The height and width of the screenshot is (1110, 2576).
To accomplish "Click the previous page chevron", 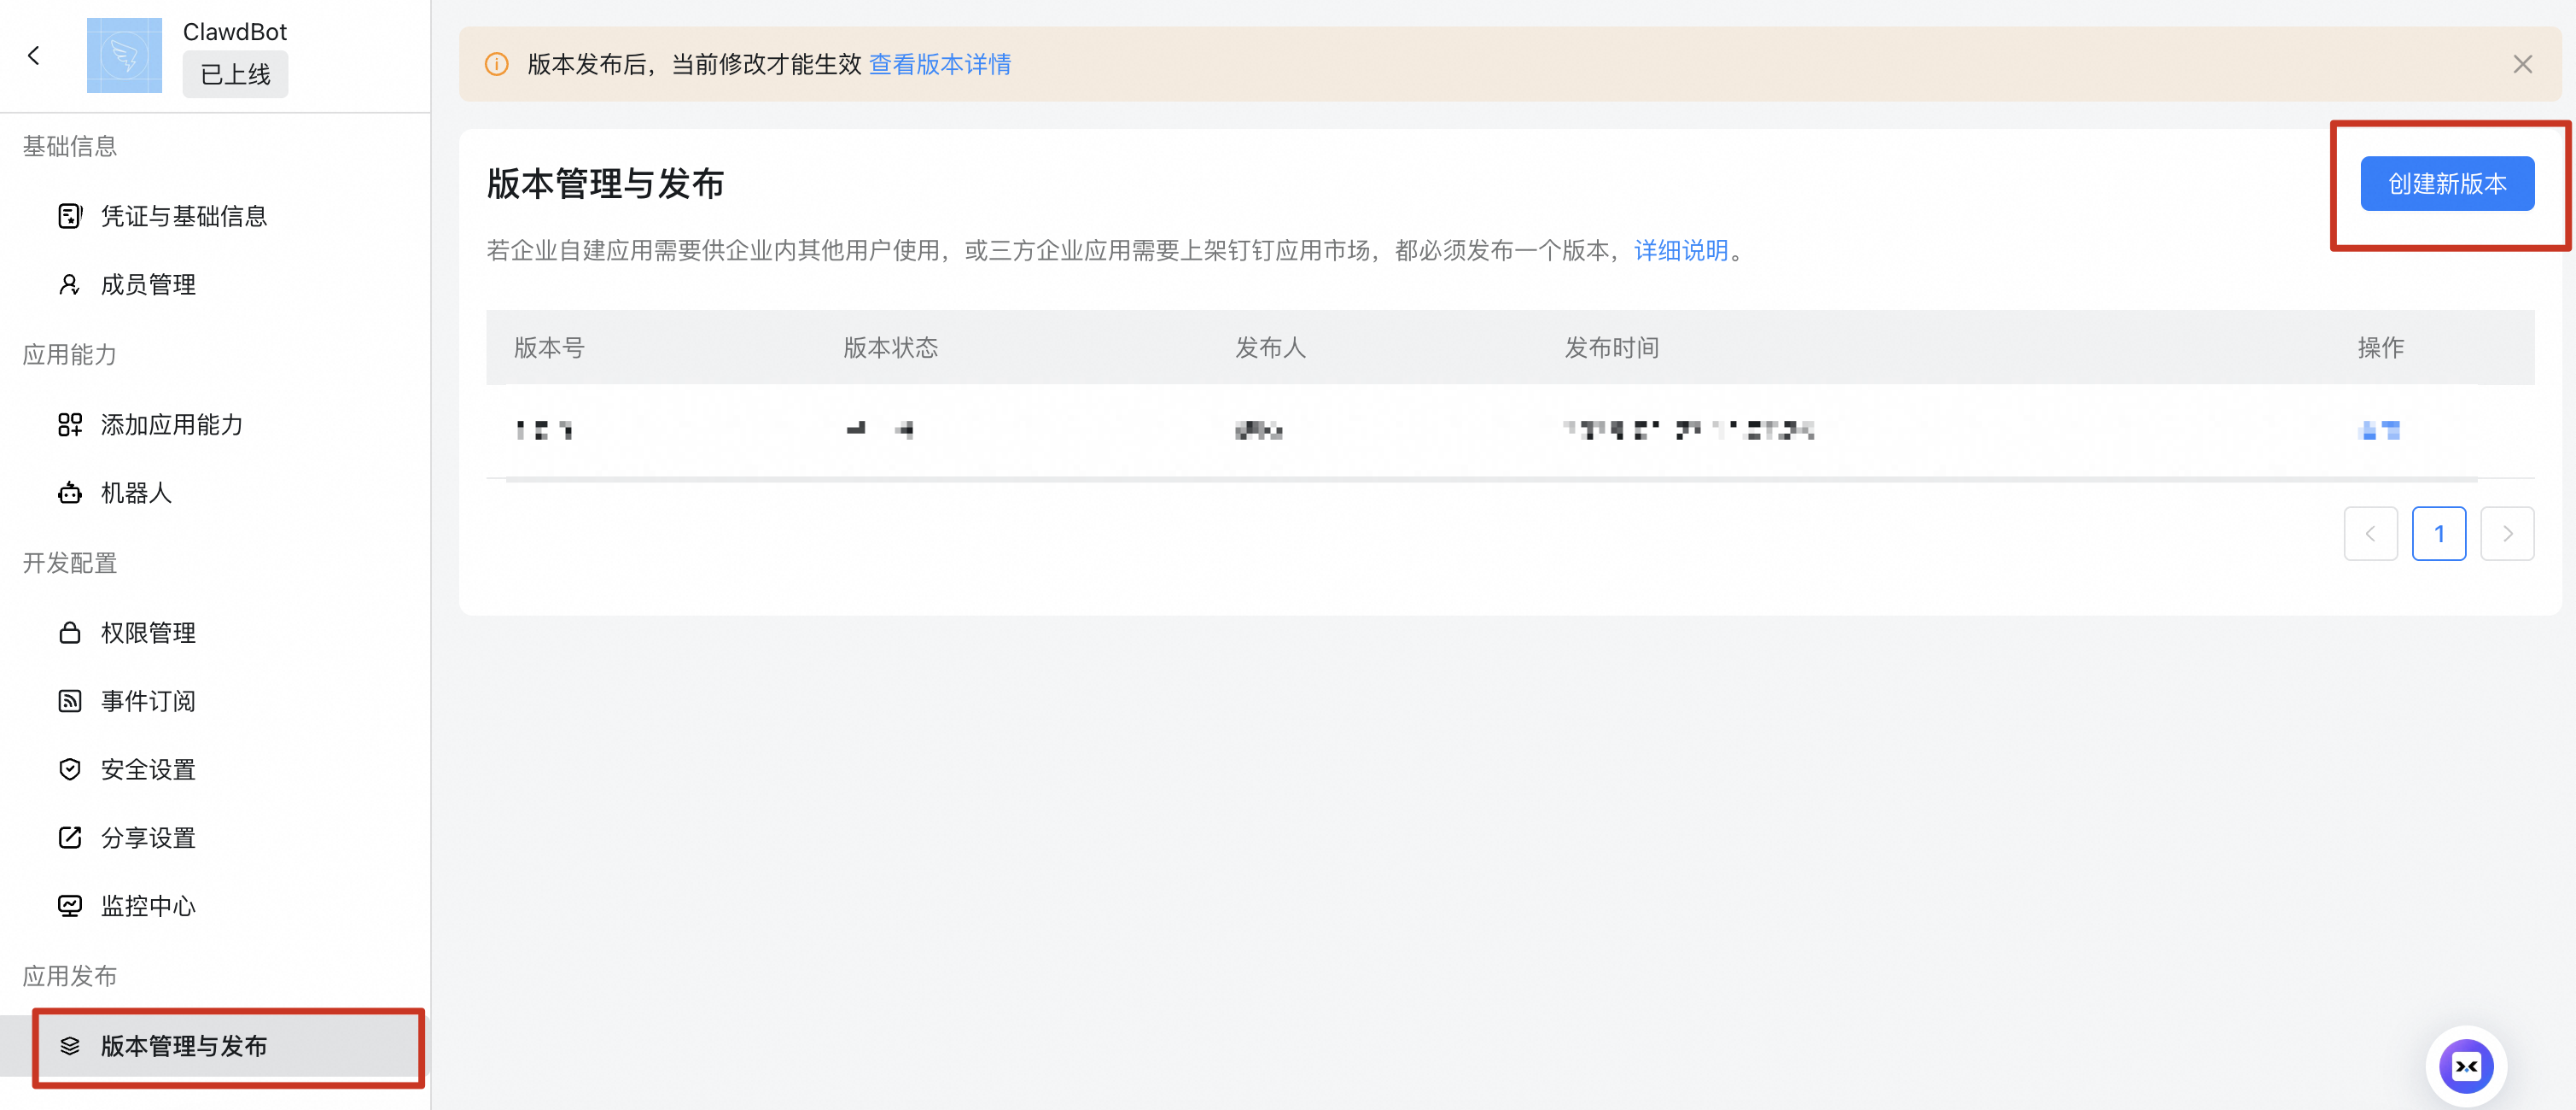I will pos(2371,533).
